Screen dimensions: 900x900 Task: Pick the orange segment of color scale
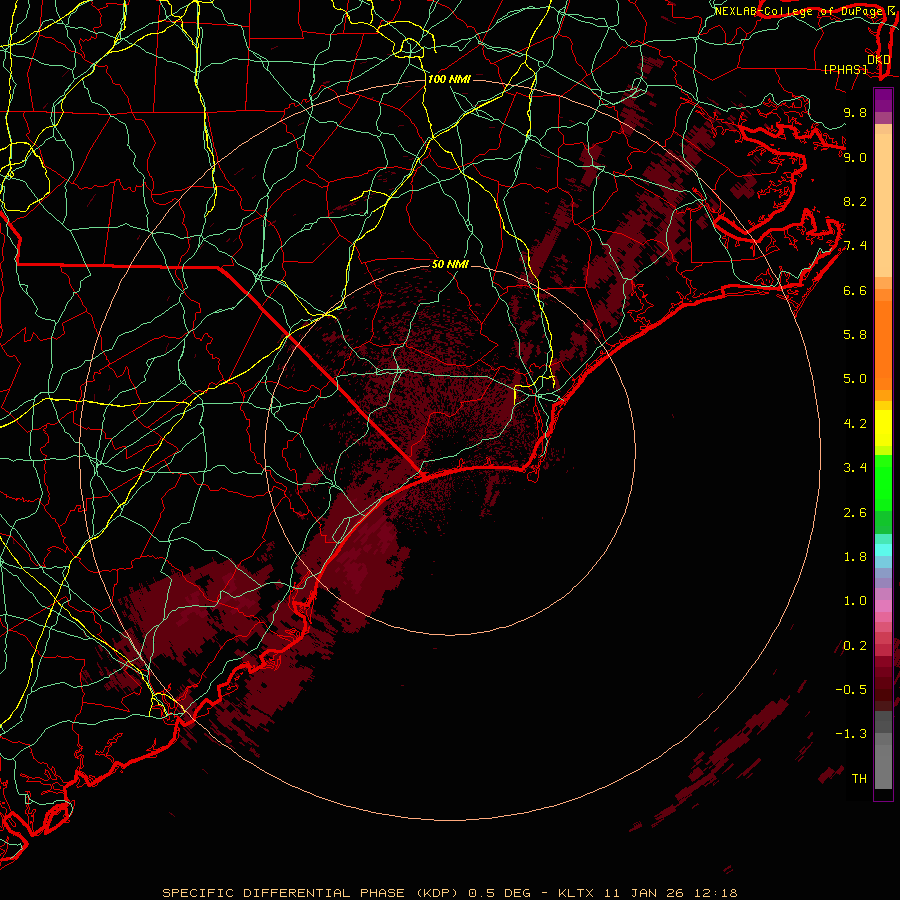point(883,346)
